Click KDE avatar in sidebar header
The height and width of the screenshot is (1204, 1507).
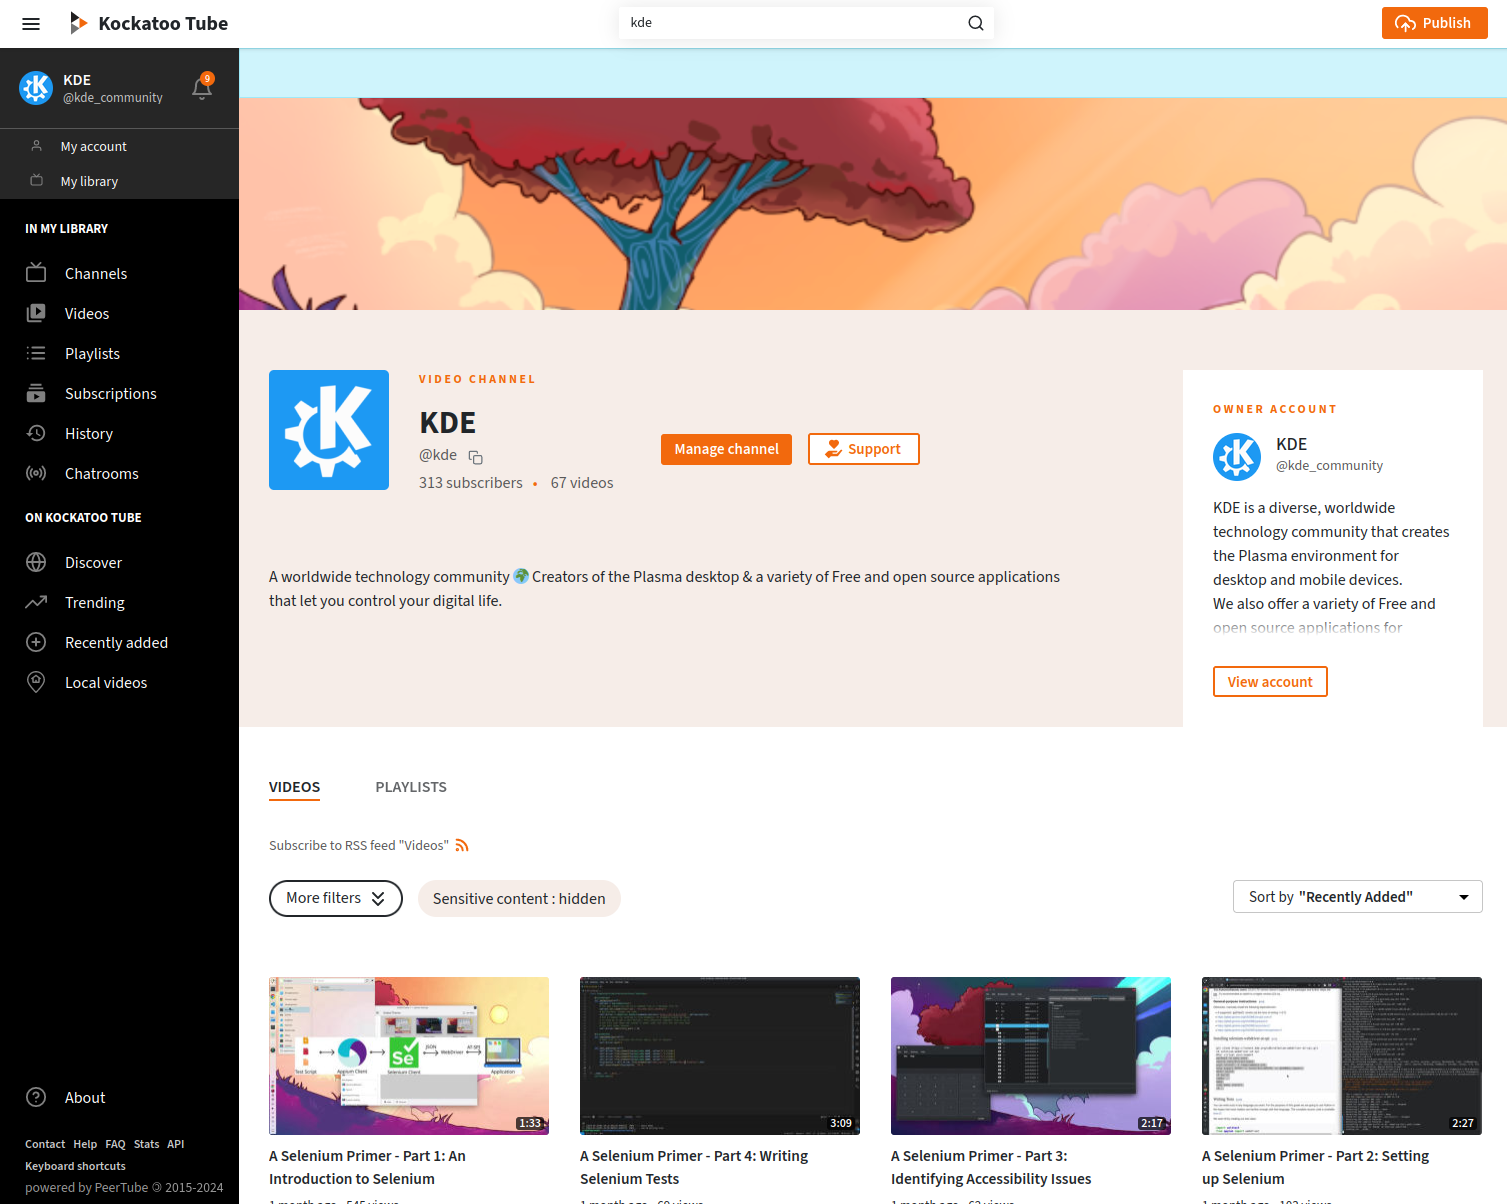[x=36, y=88]
